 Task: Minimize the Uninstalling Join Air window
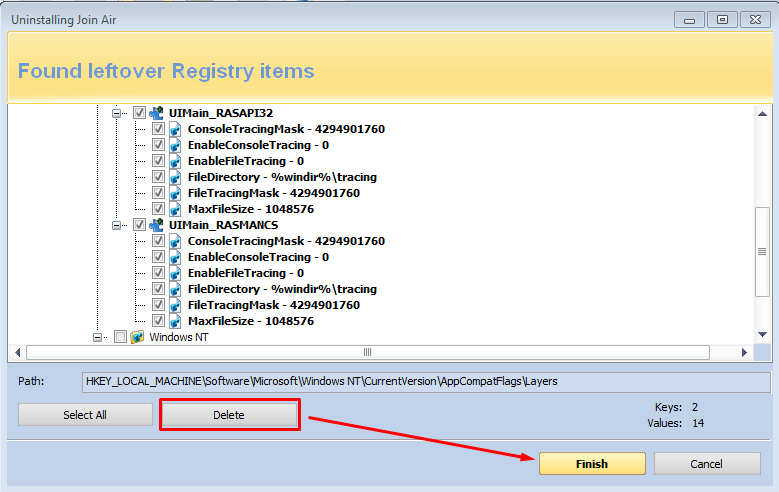pyautogui.click(x=689, y=20)
